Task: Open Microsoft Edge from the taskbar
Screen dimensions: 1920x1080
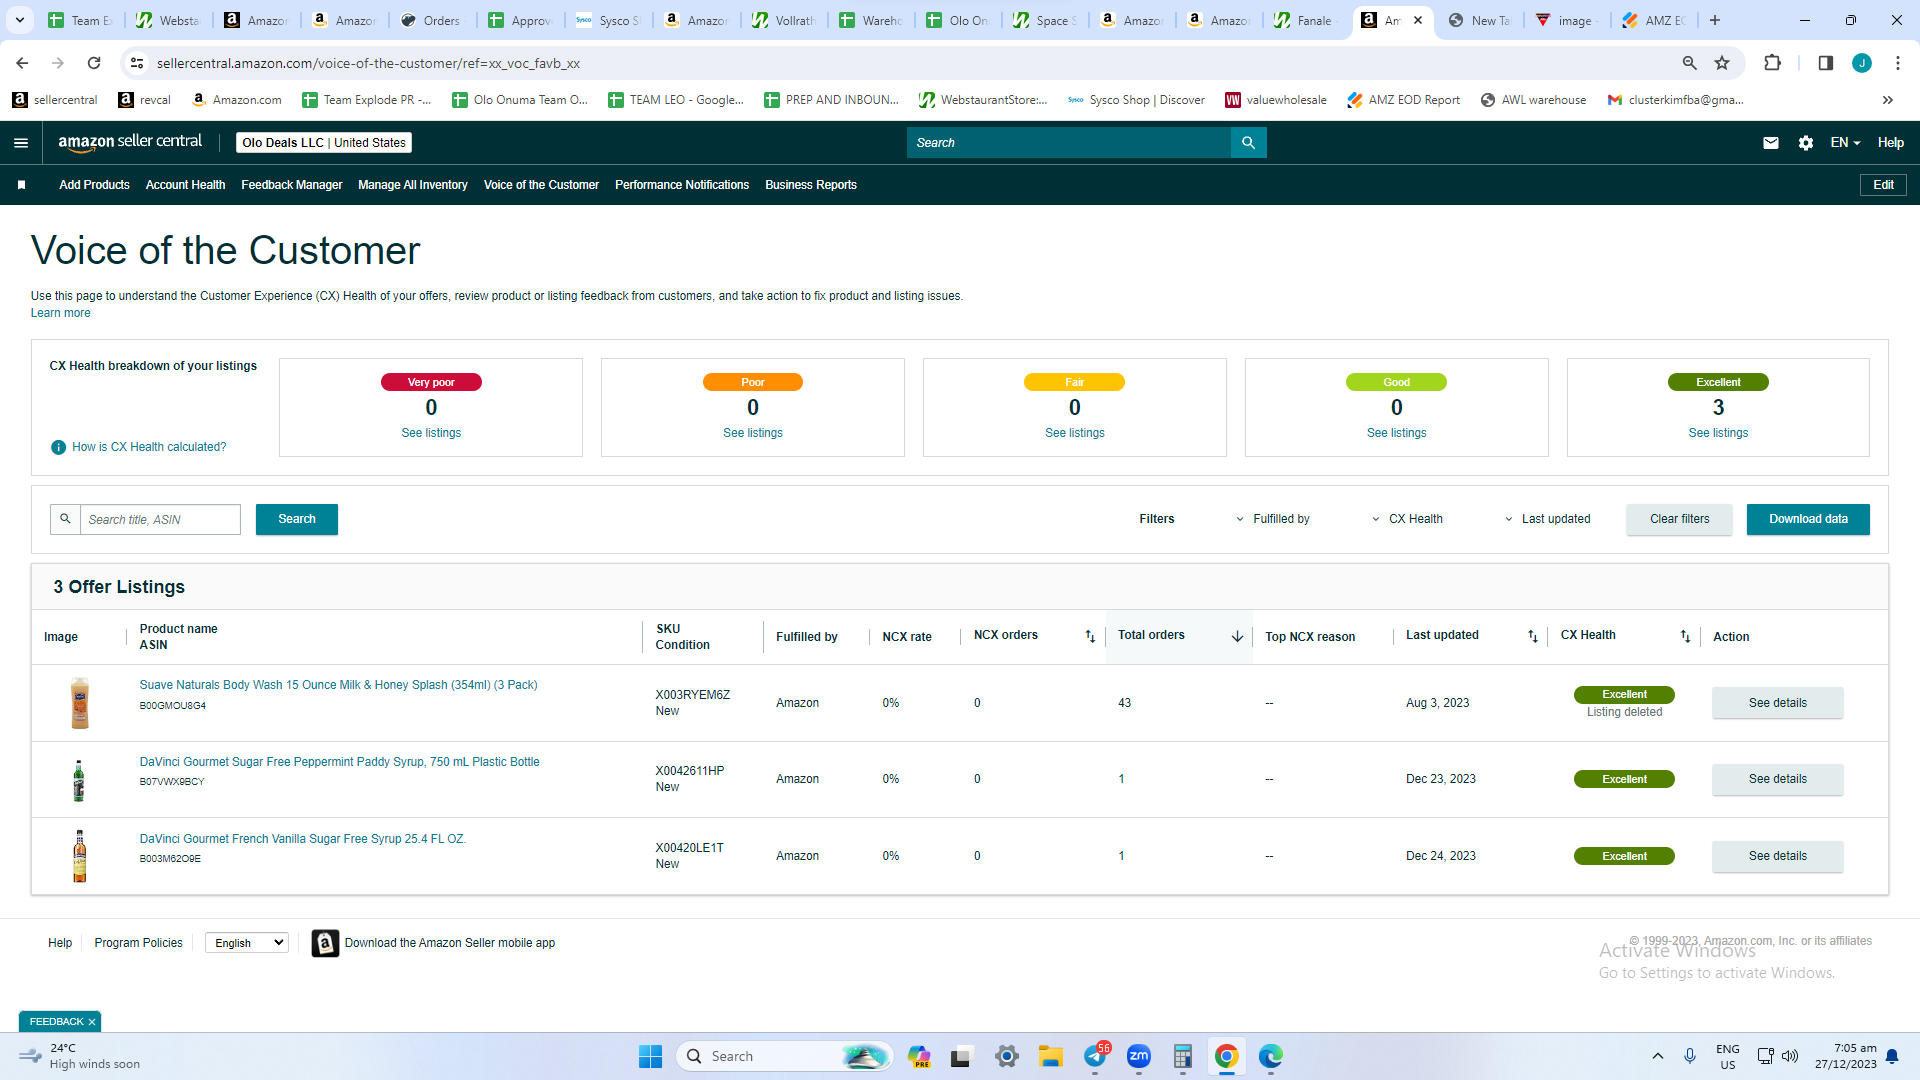Action: [1271, 1056]
